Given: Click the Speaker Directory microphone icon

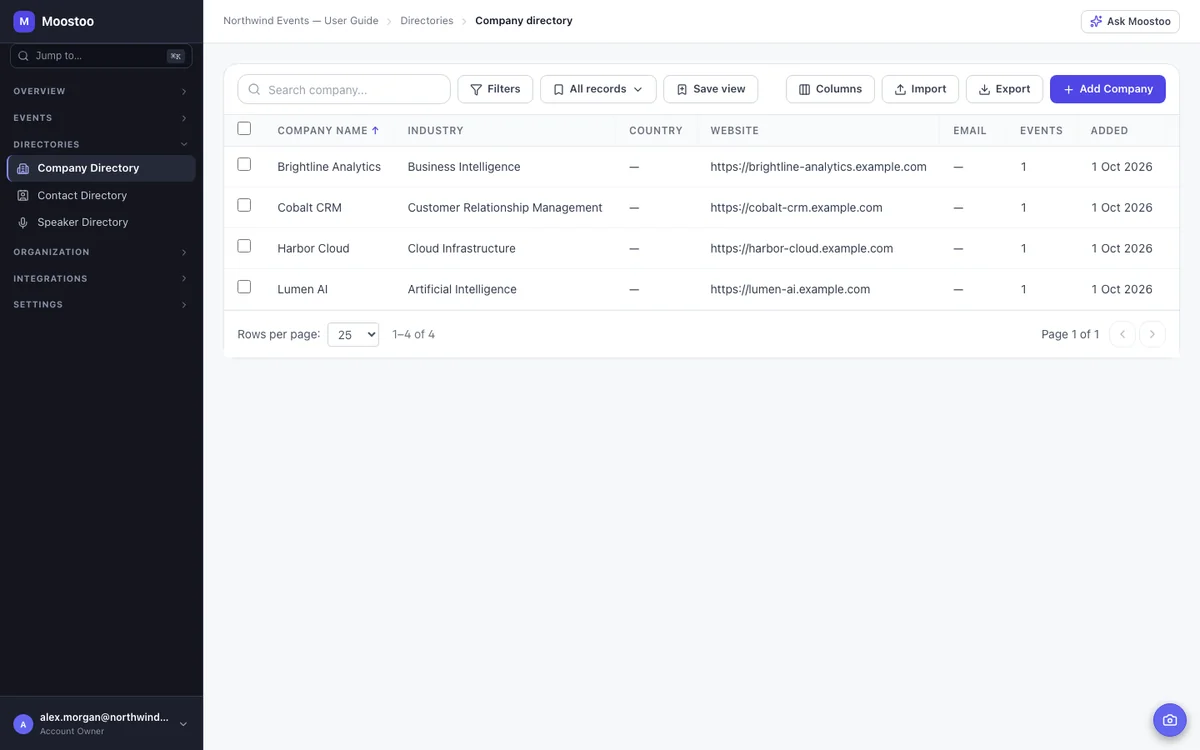Looking at the screenshot, I should pyautogui.click(x=23, y=223).
